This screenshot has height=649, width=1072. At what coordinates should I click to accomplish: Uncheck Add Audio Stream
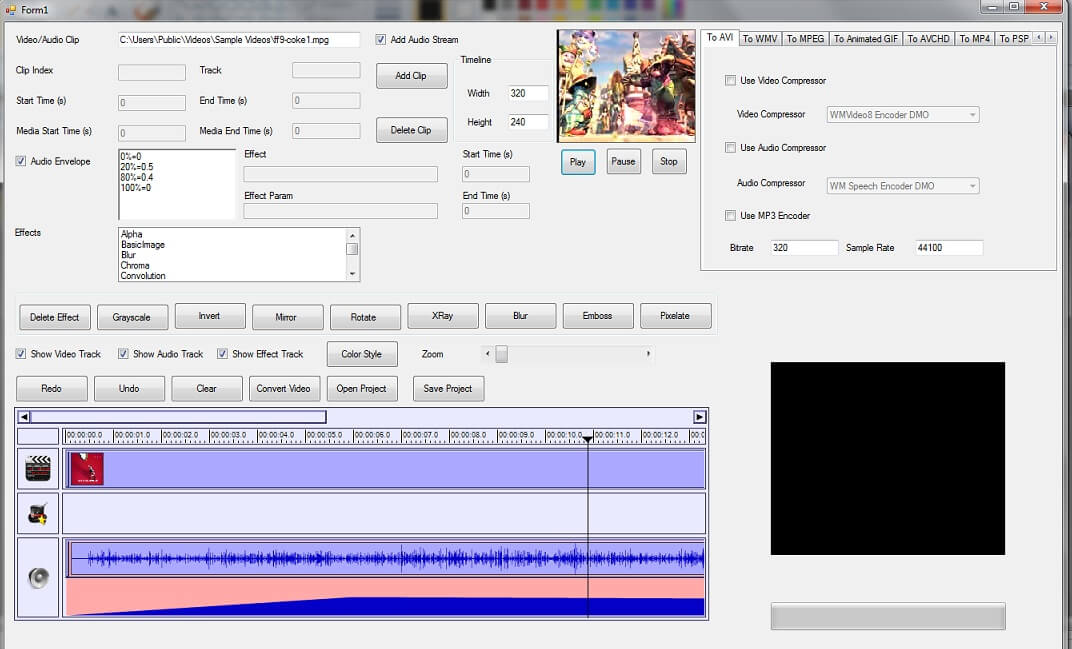click(380, 39)
